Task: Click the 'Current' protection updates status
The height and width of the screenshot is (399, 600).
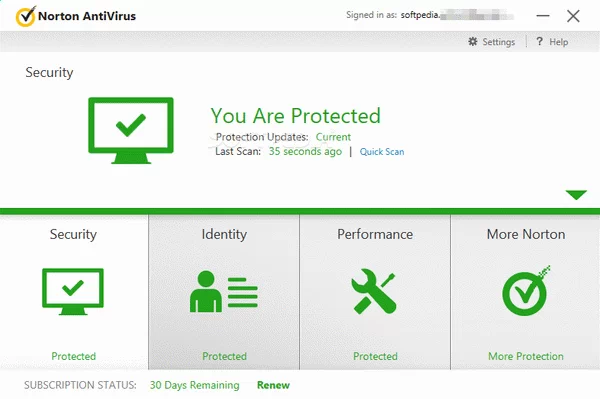Action: pos(333,137)
